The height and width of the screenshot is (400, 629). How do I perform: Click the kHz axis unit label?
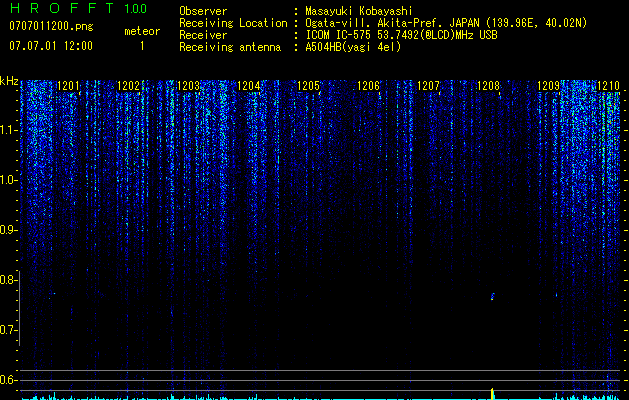9,81
